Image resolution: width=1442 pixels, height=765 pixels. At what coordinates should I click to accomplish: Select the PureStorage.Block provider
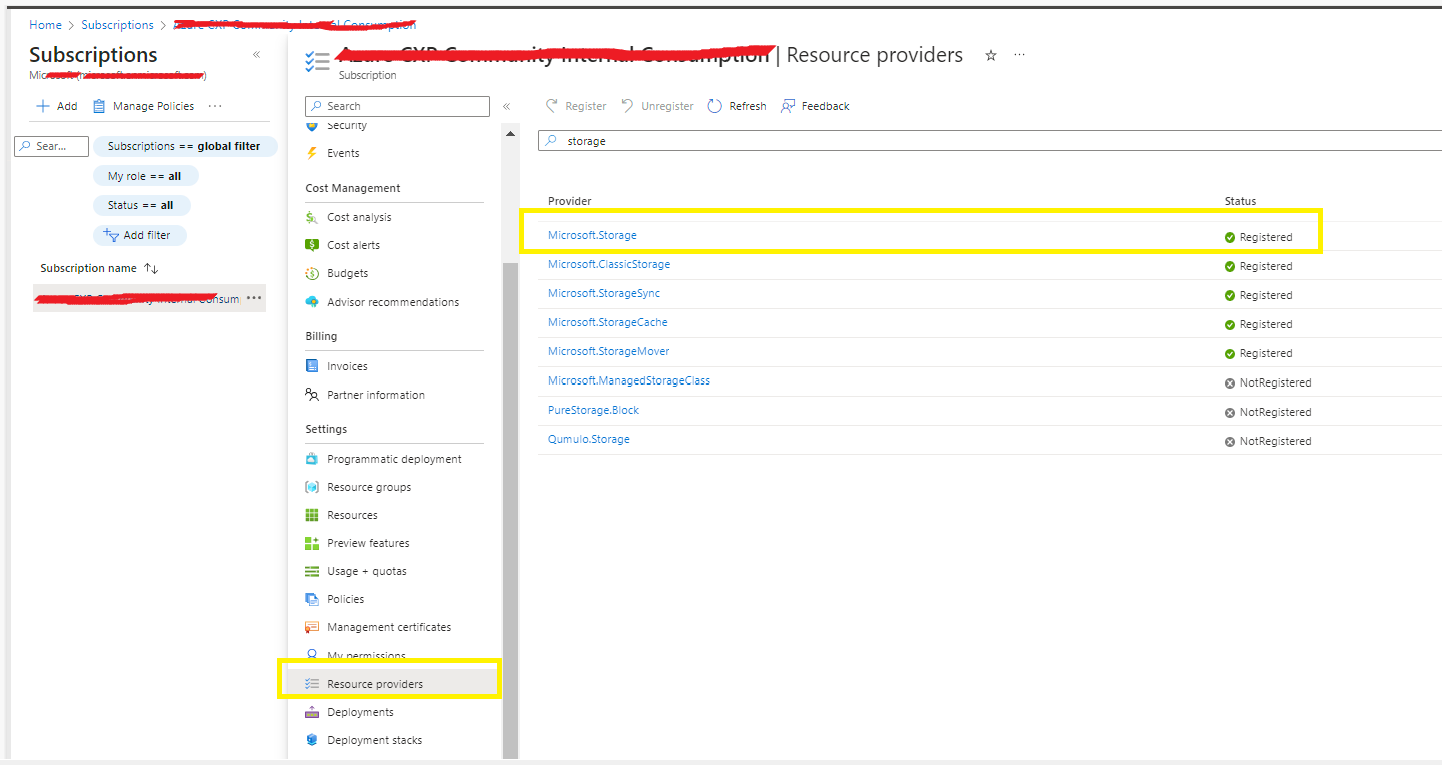pos(593,410)
